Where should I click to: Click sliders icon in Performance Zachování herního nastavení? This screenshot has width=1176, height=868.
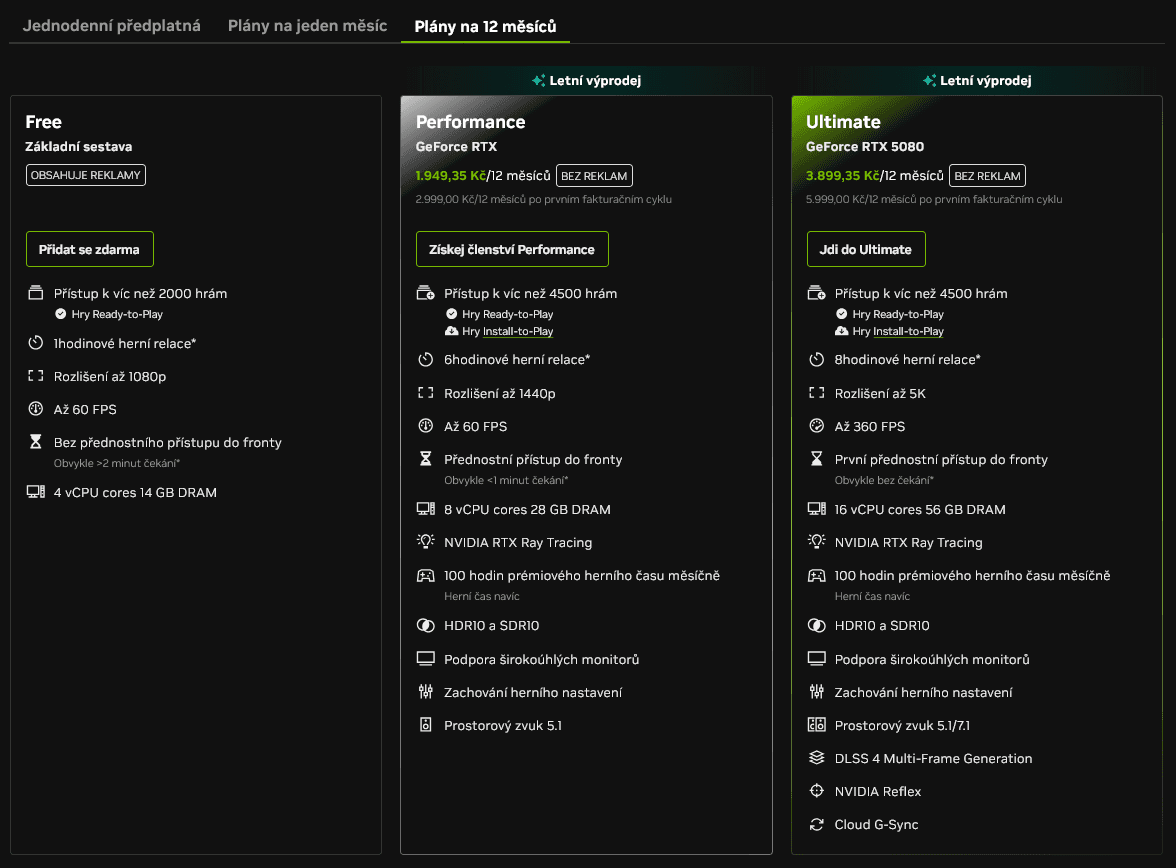(x=425, y=692)
